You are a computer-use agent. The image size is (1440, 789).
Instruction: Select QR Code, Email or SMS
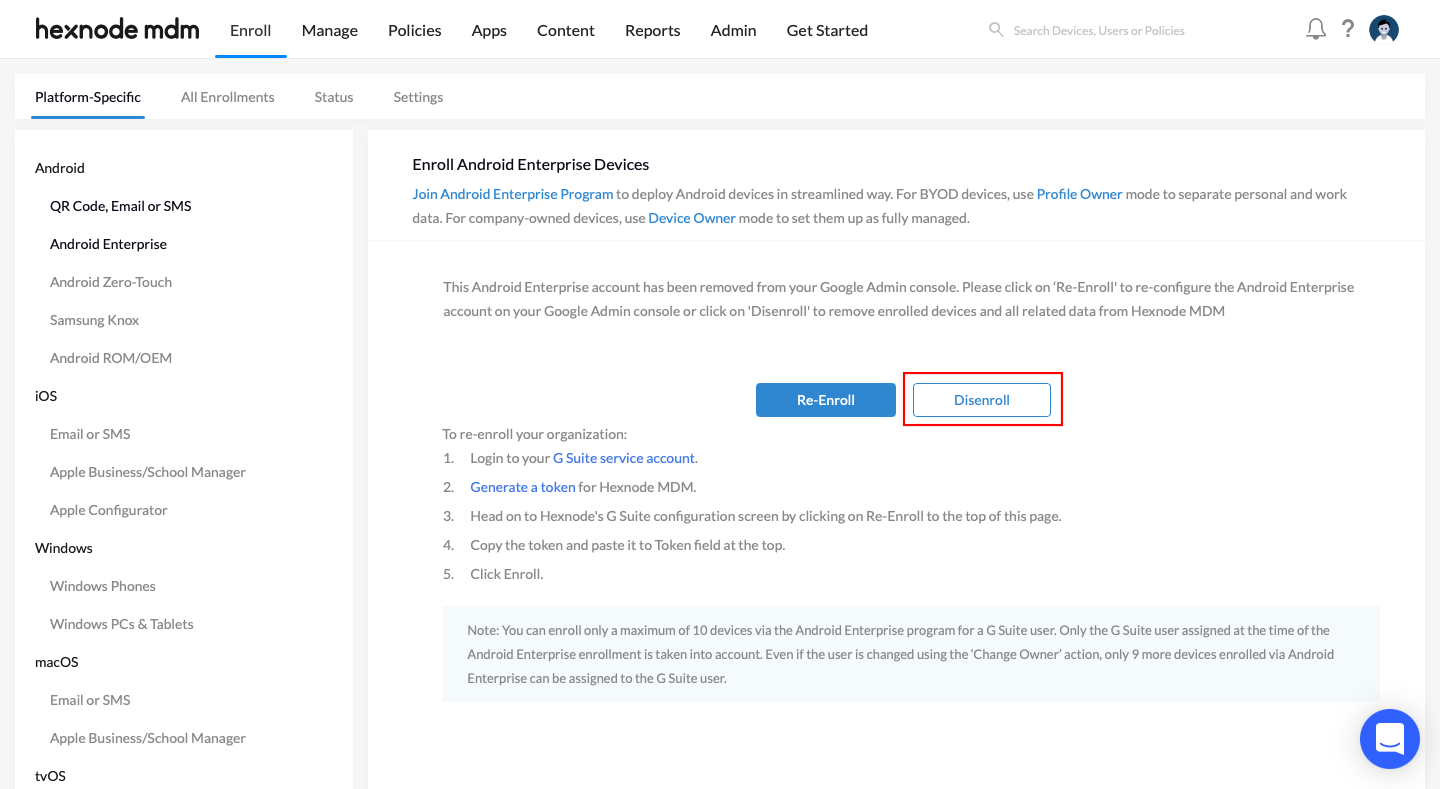tap(121, 206)
